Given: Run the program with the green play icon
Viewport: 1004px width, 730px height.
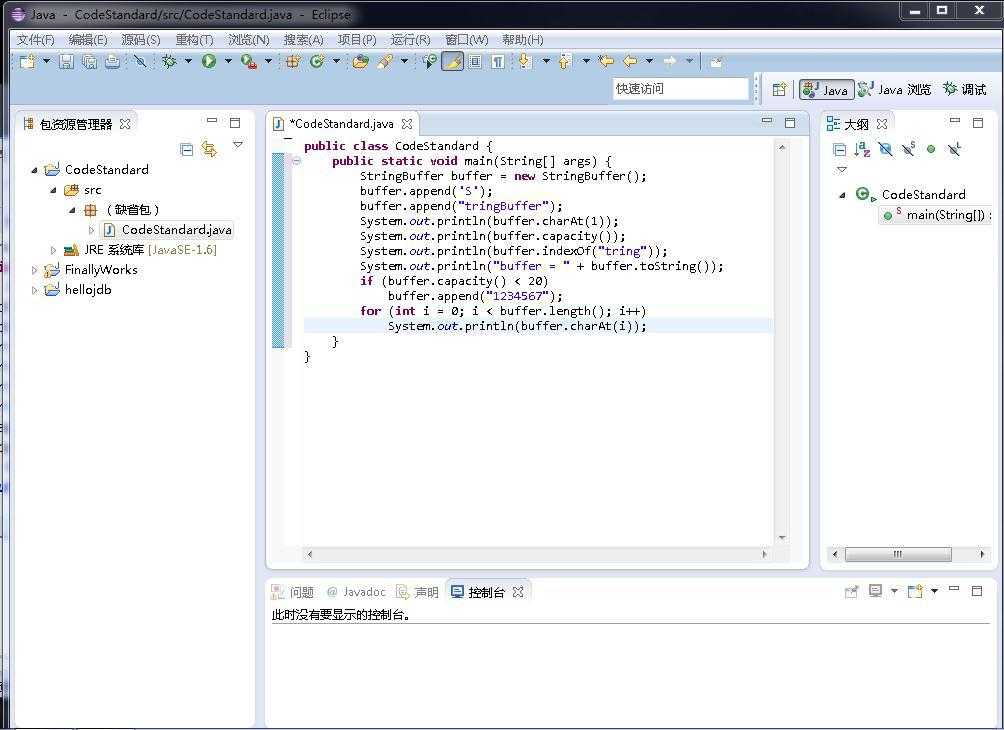Looking at the screenshot, I should [x=209, y=61].
